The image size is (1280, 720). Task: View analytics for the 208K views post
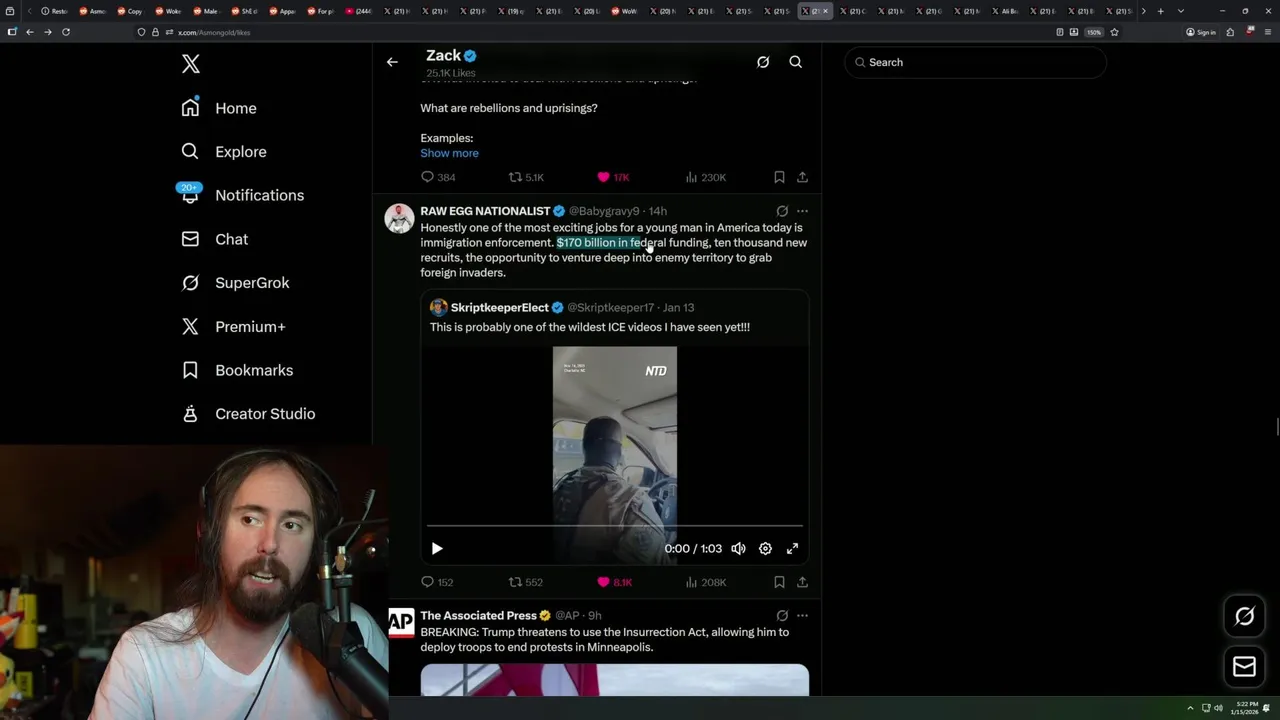705,582
